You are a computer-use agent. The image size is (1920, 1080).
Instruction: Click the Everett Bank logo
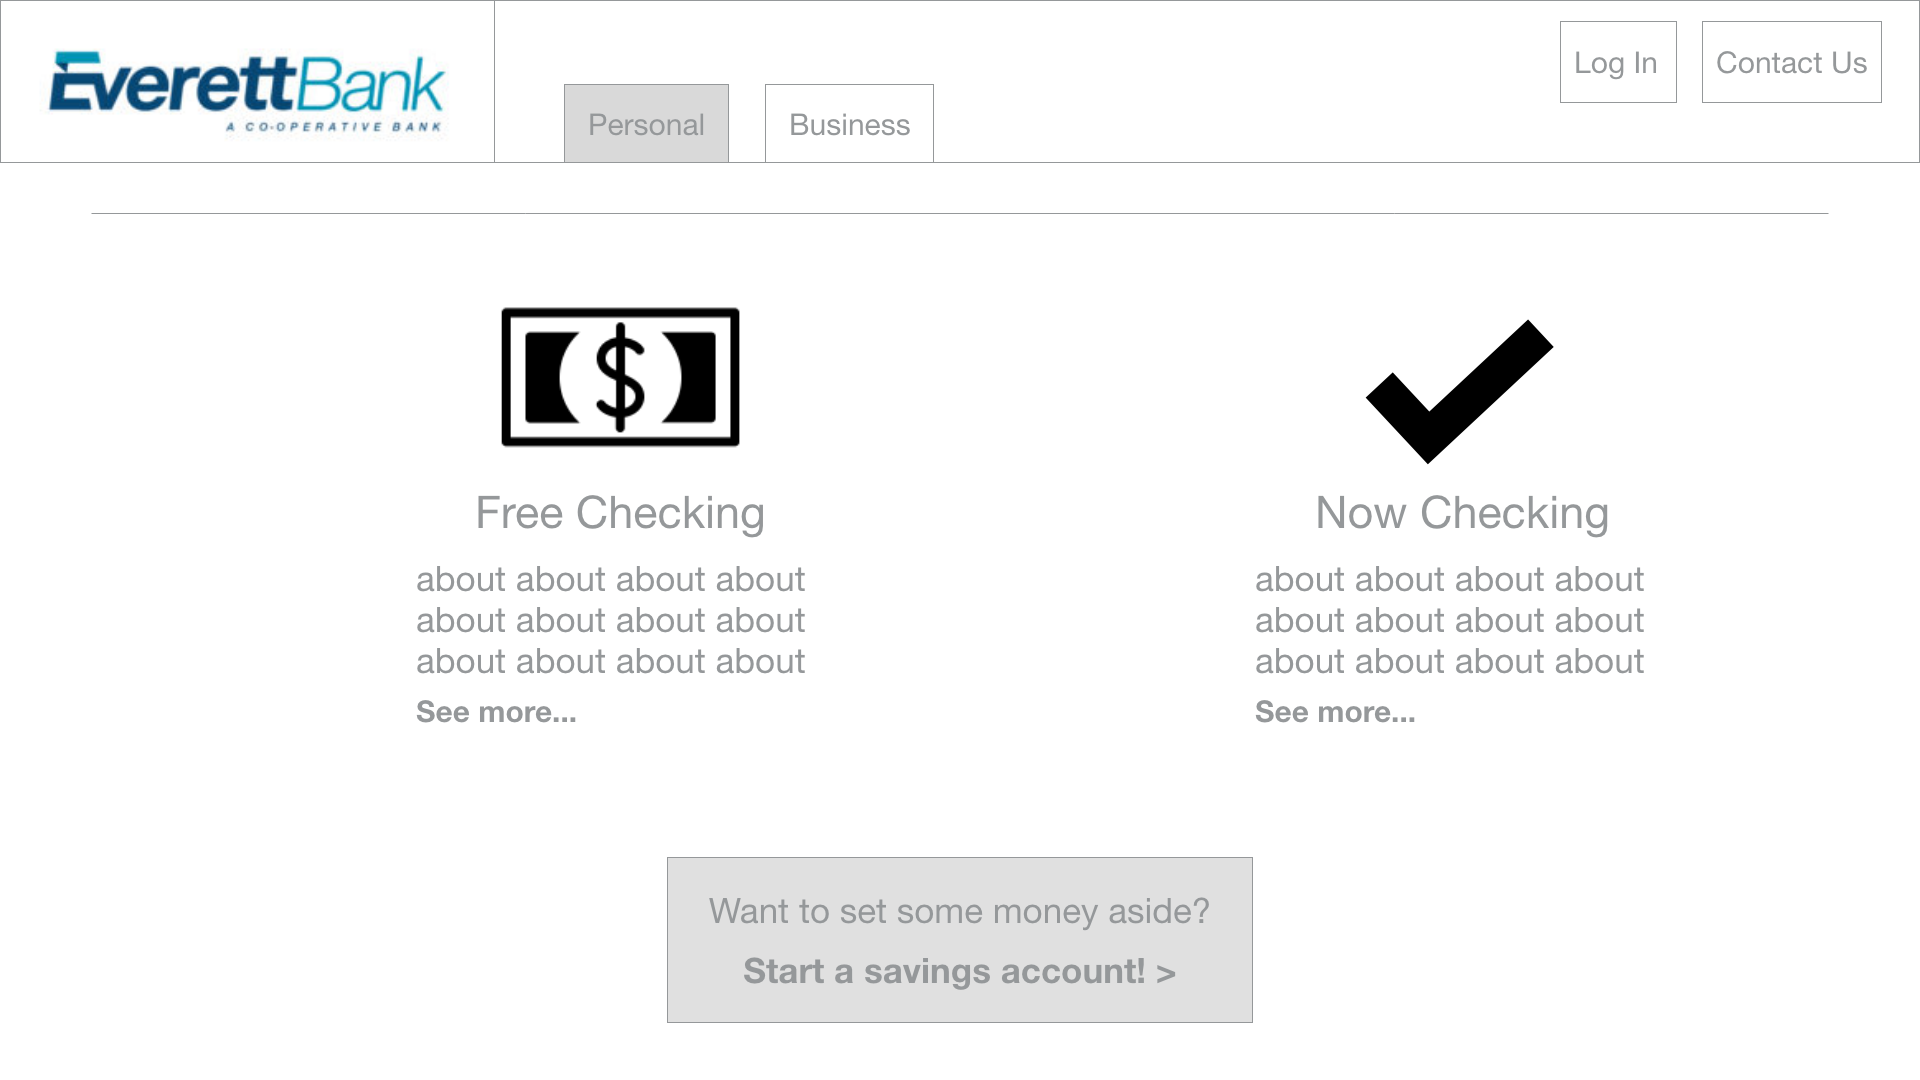pos(247,92)
